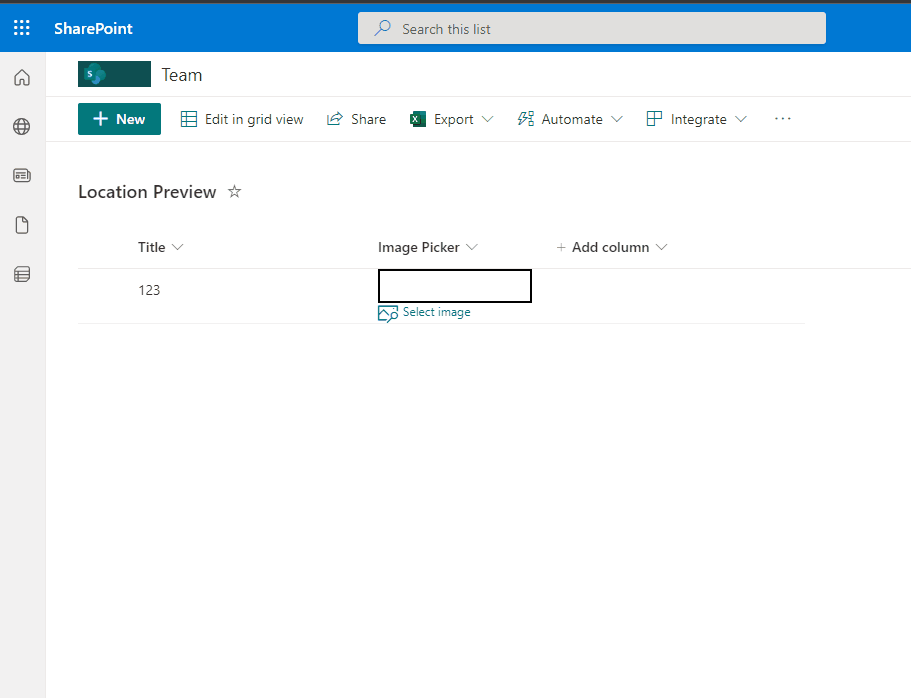This screenshot has width=911, height=698.
Task: Switch to Edit in grid view
Action: (242, 119)
